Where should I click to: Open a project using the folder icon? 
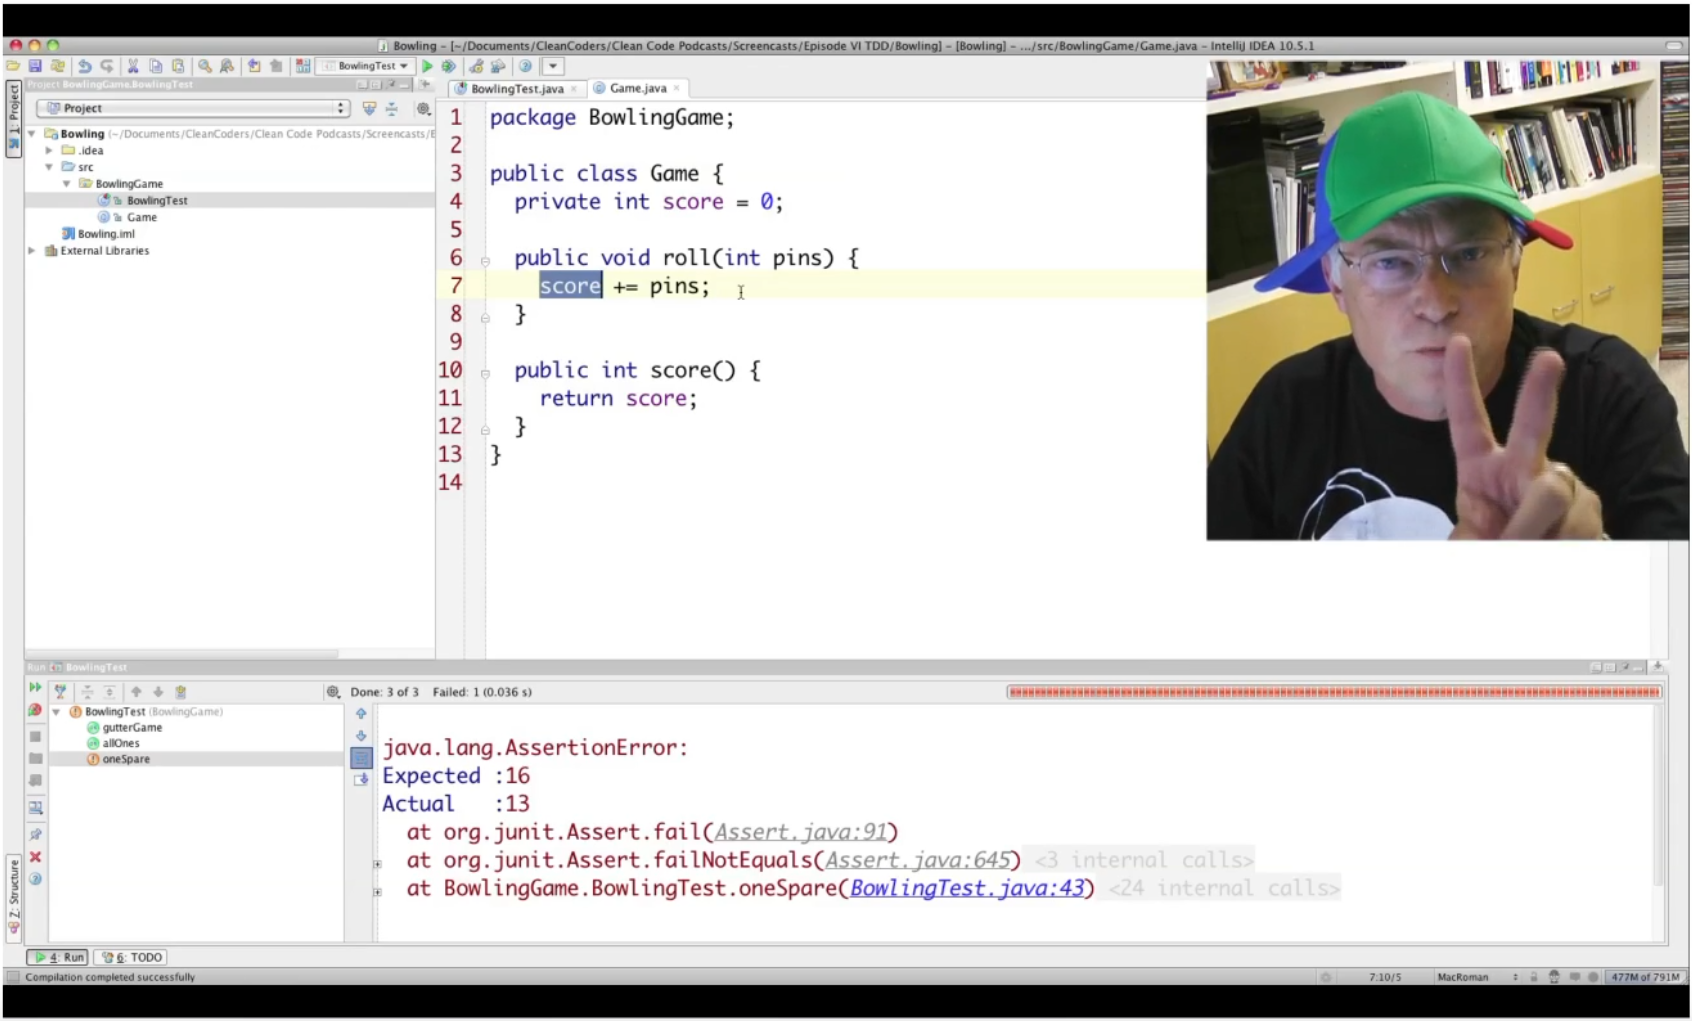(x=13, y=66)
